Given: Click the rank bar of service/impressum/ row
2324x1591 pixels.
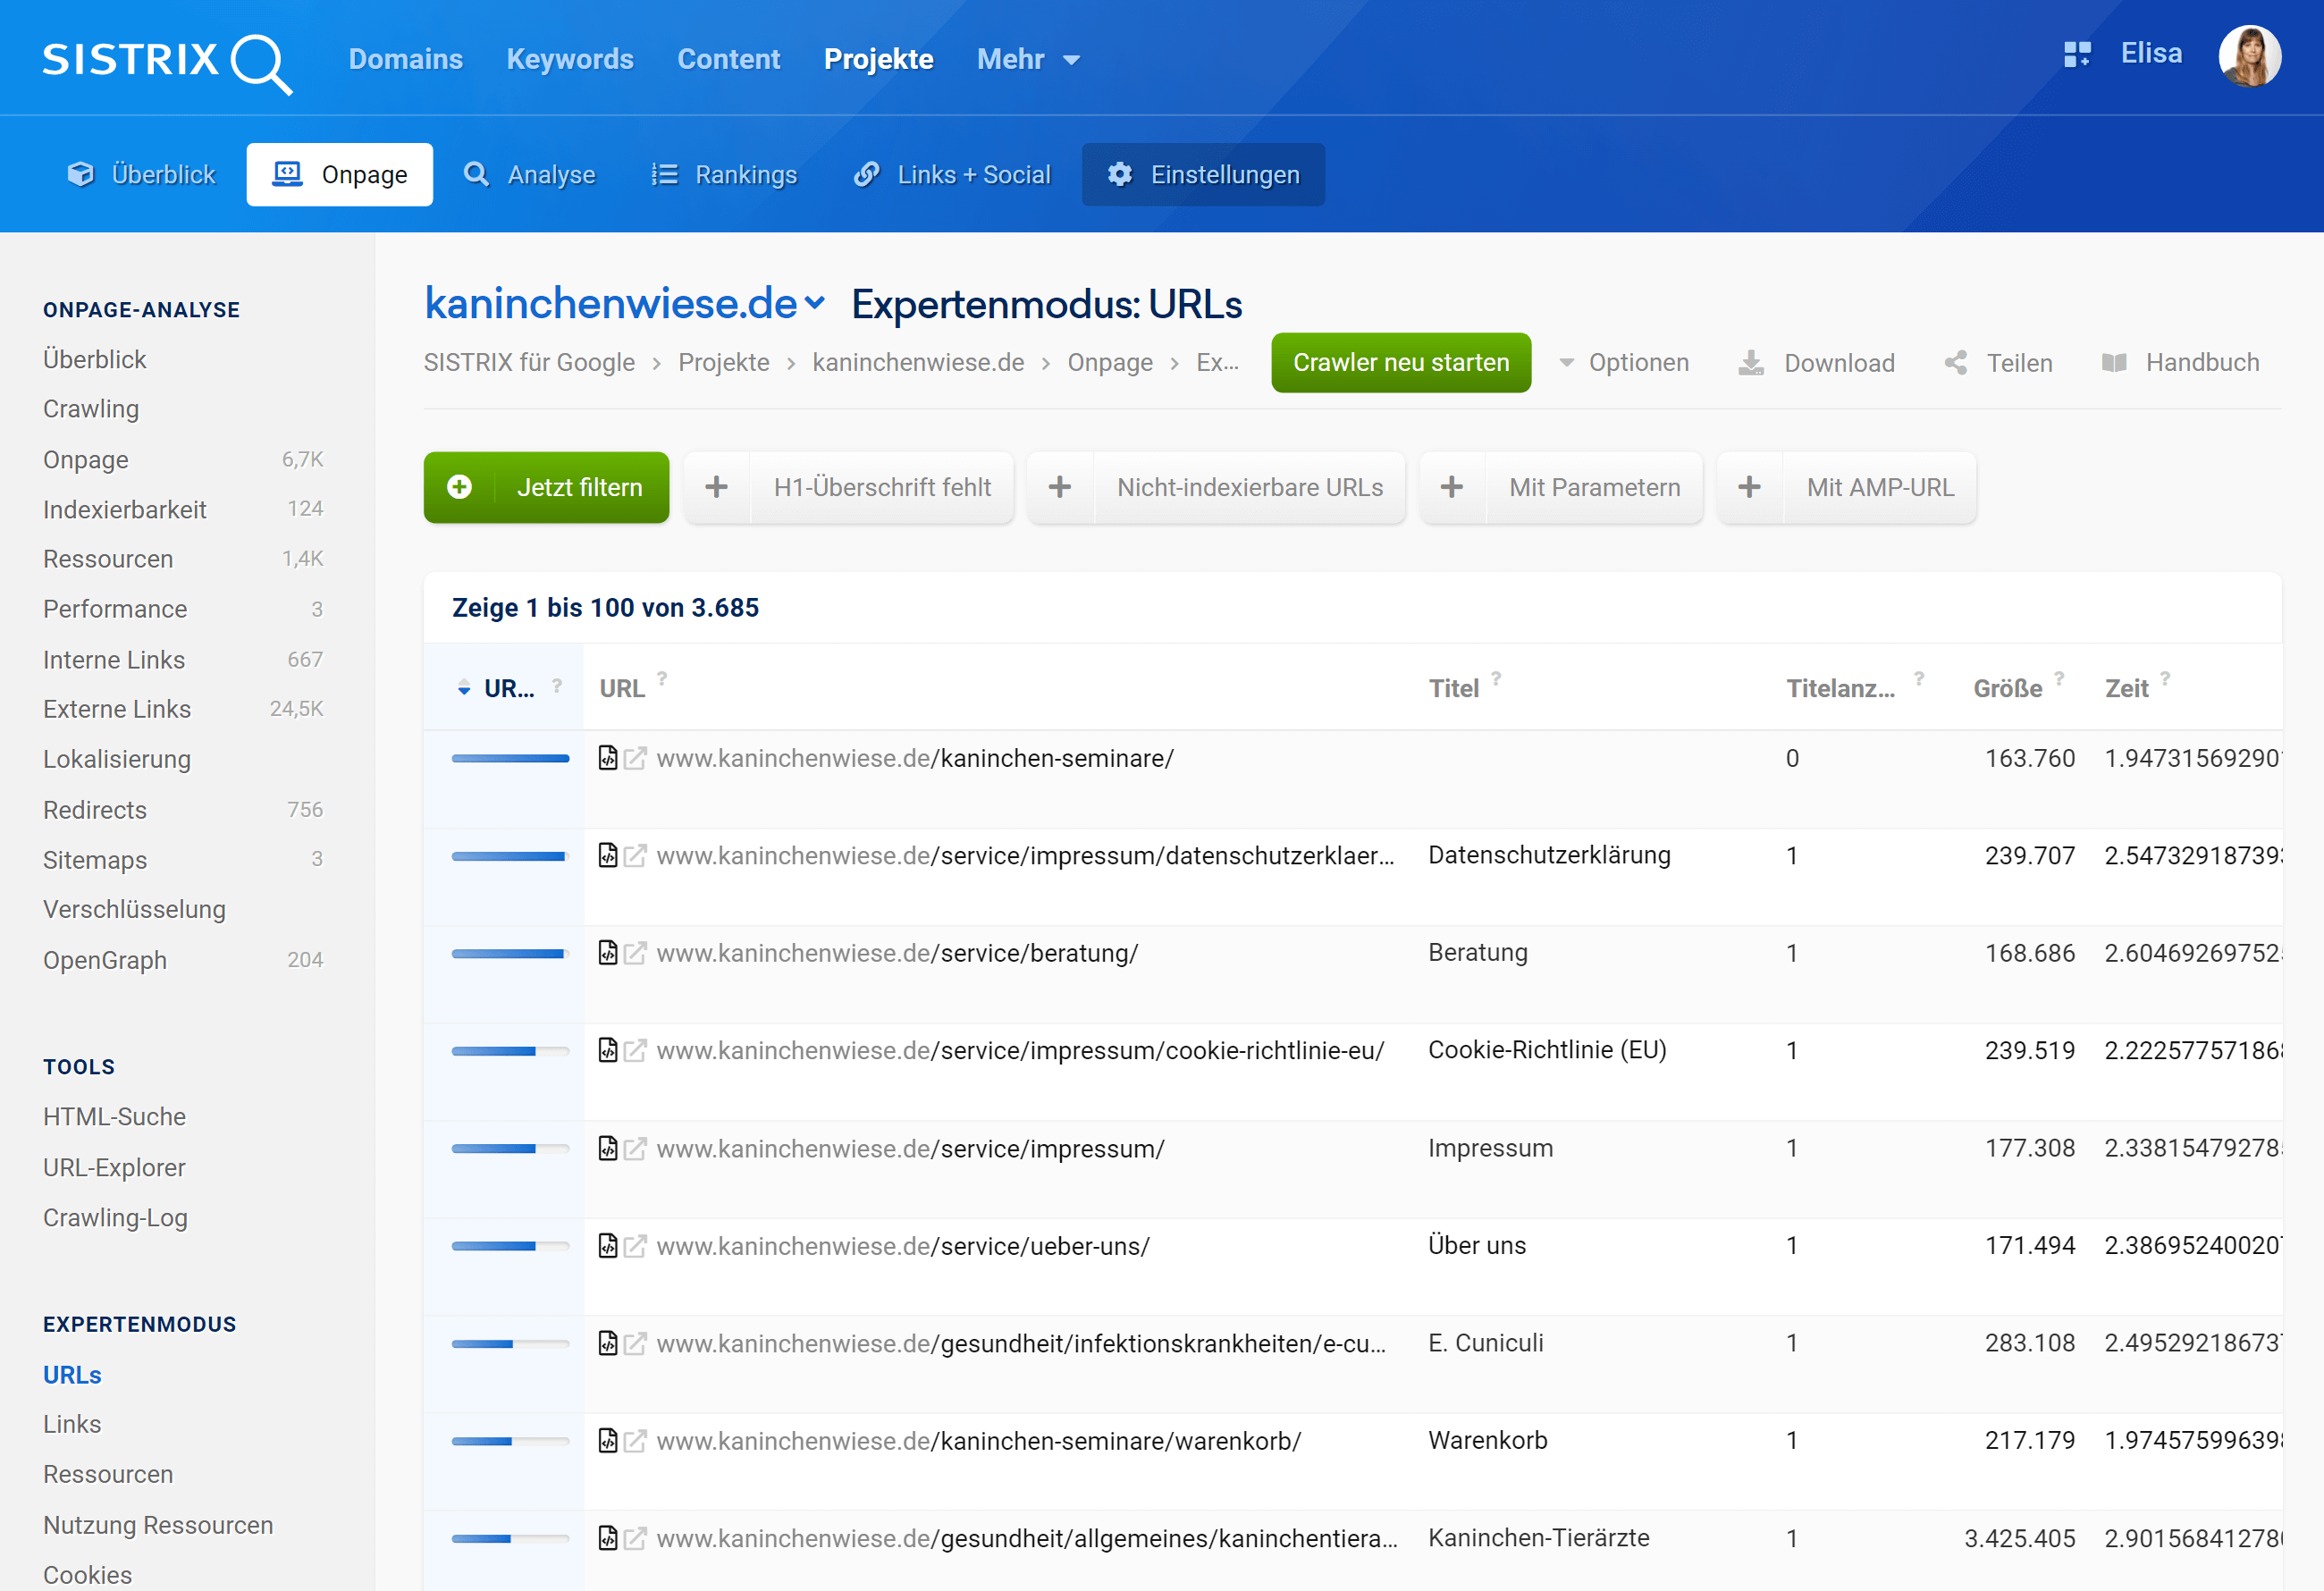Looking at the screenshot, I should (510, 1148).
